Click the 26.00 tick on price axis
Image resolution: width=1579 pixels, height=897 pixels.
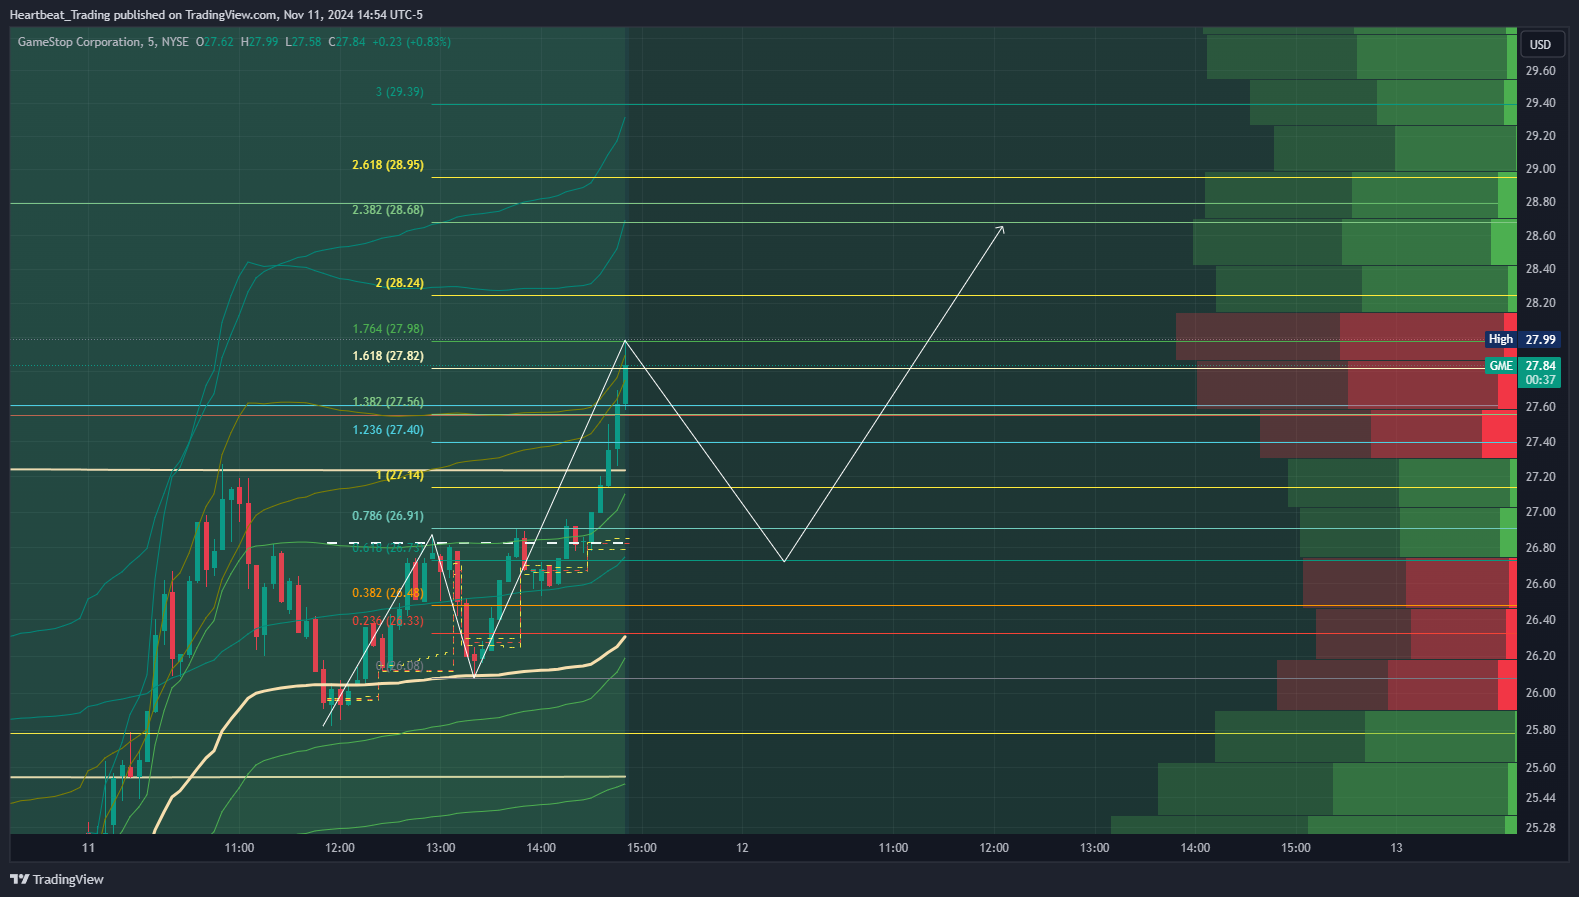(x=1540, y=693)
